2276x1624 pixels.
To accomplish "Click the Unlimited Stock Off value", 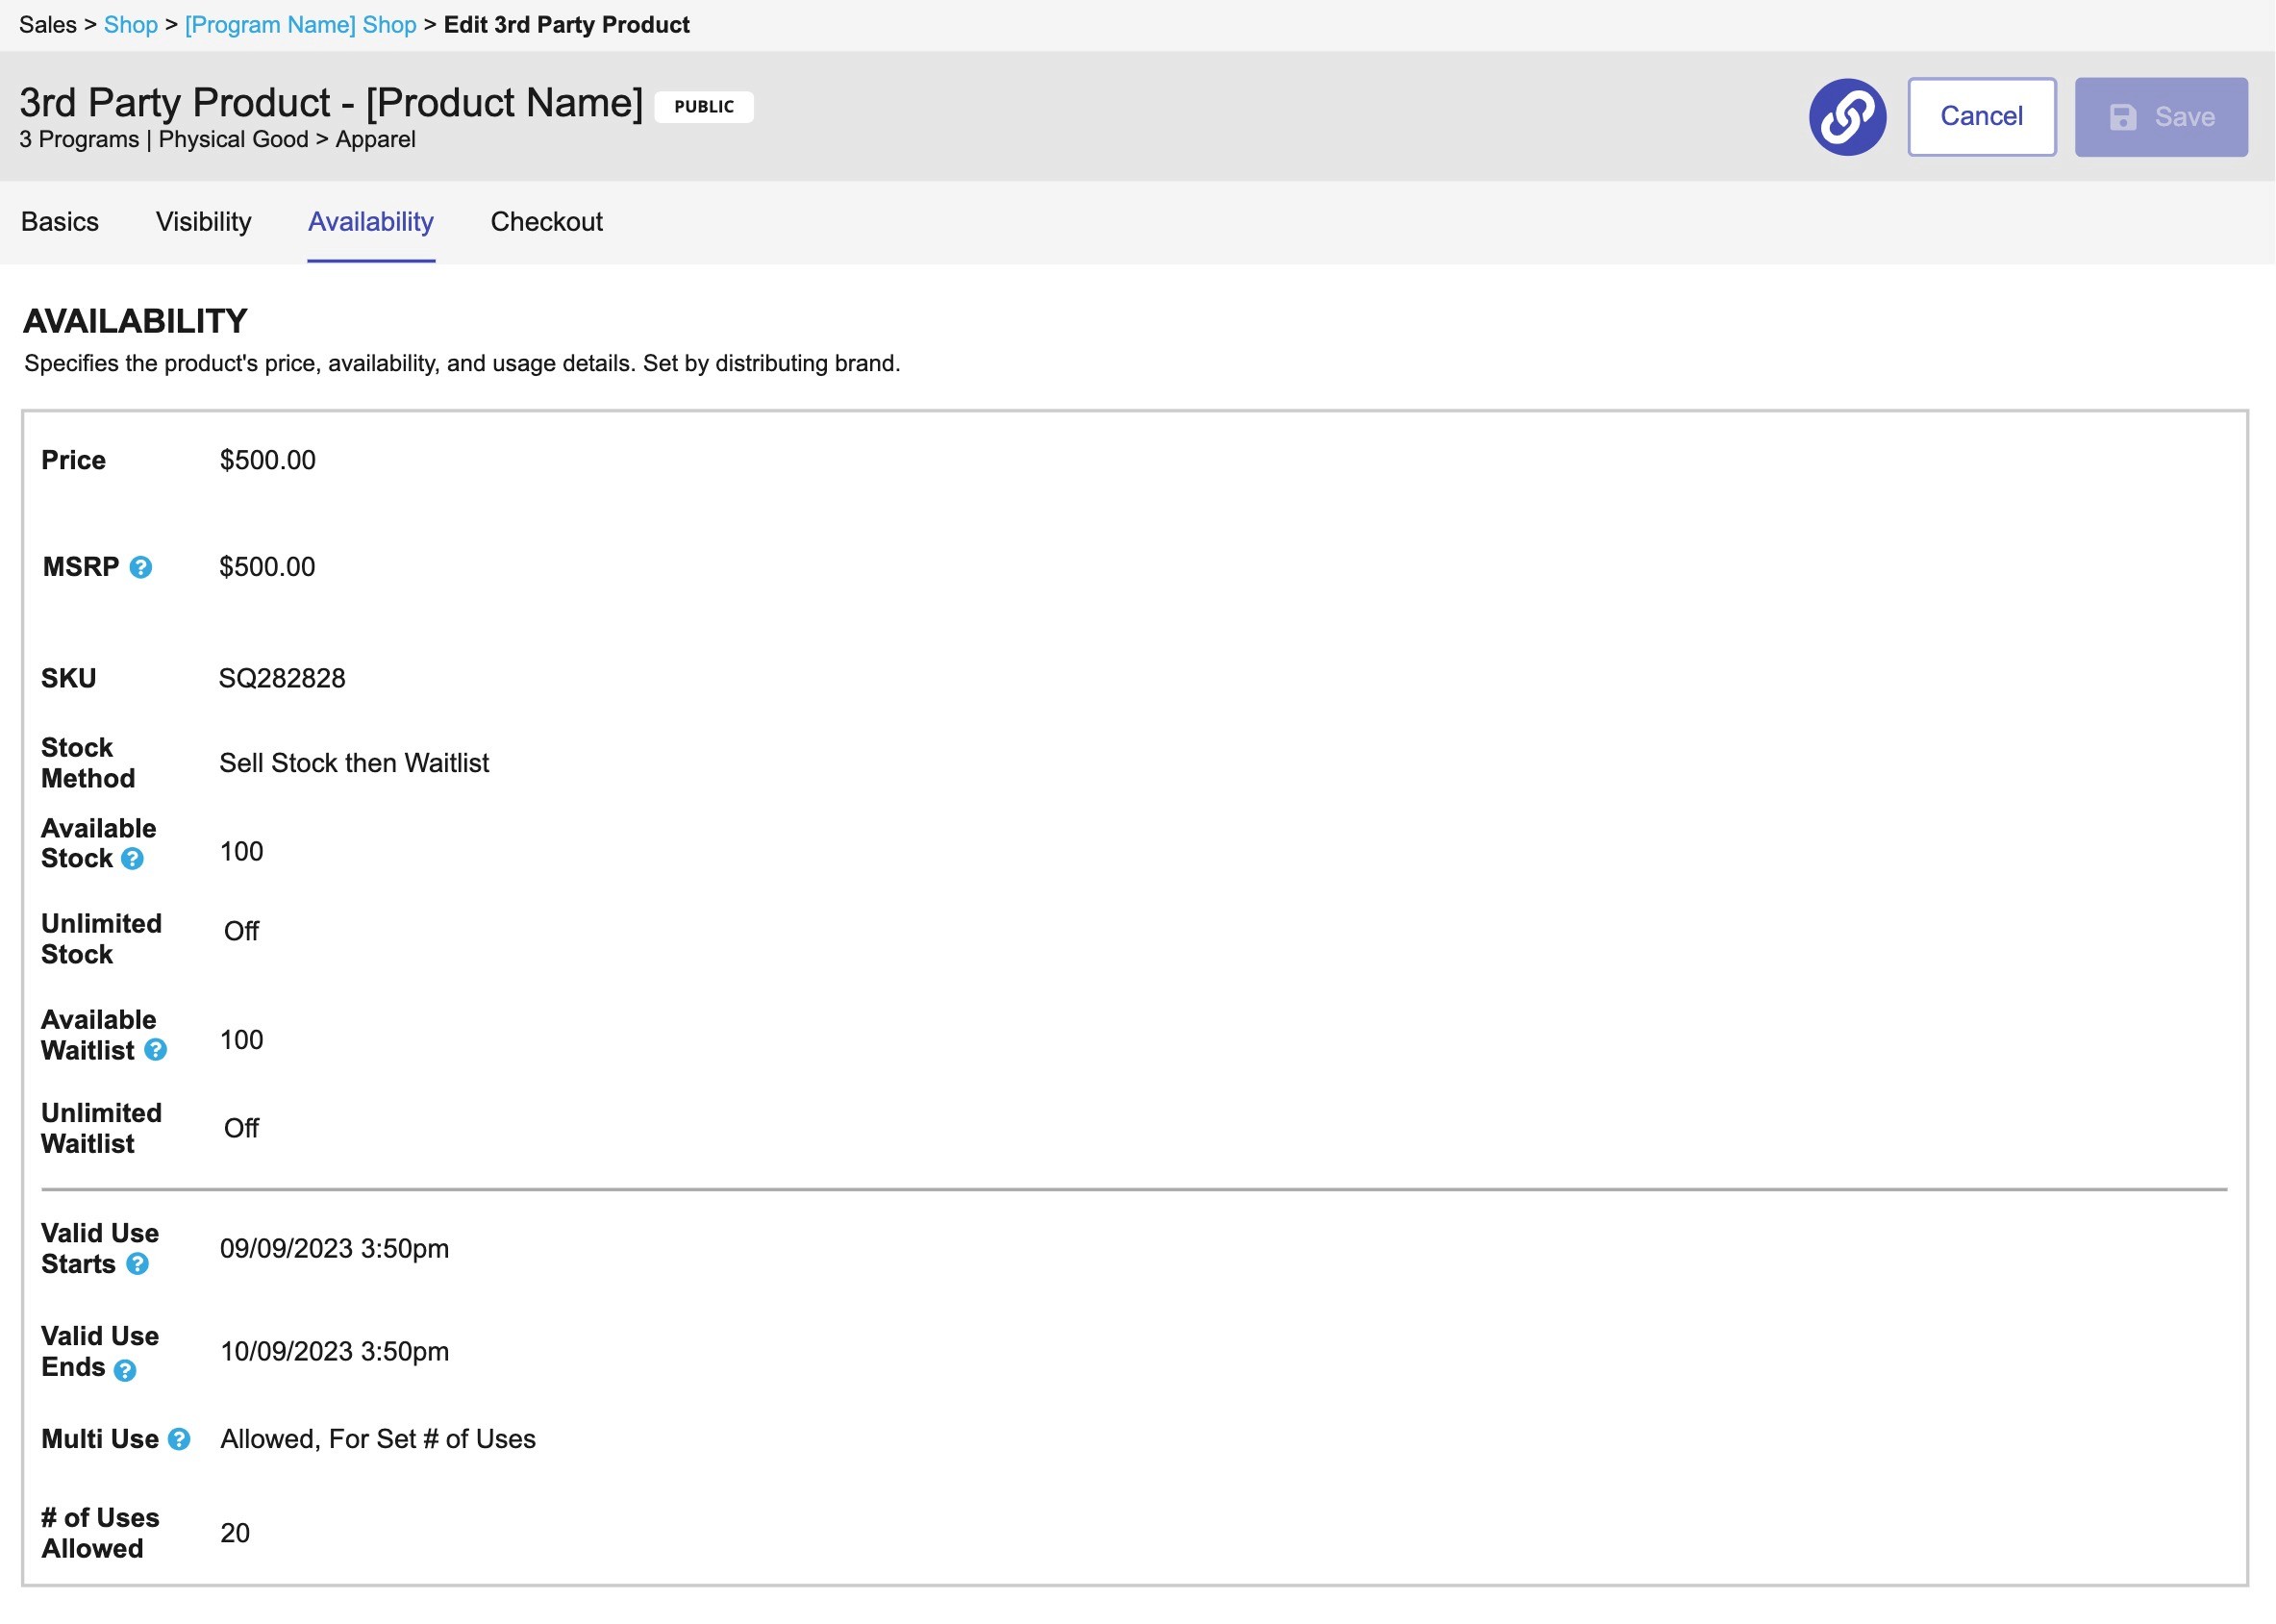I will point(241,931).
